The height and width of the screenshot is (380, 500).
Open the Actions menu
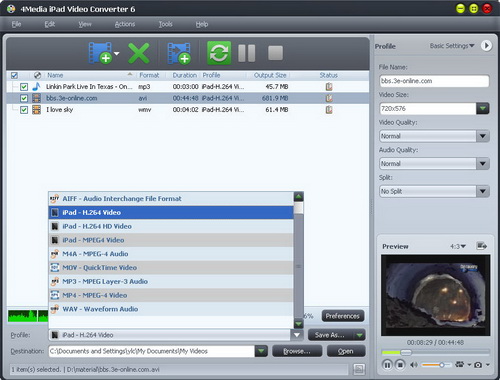[125, 24]
